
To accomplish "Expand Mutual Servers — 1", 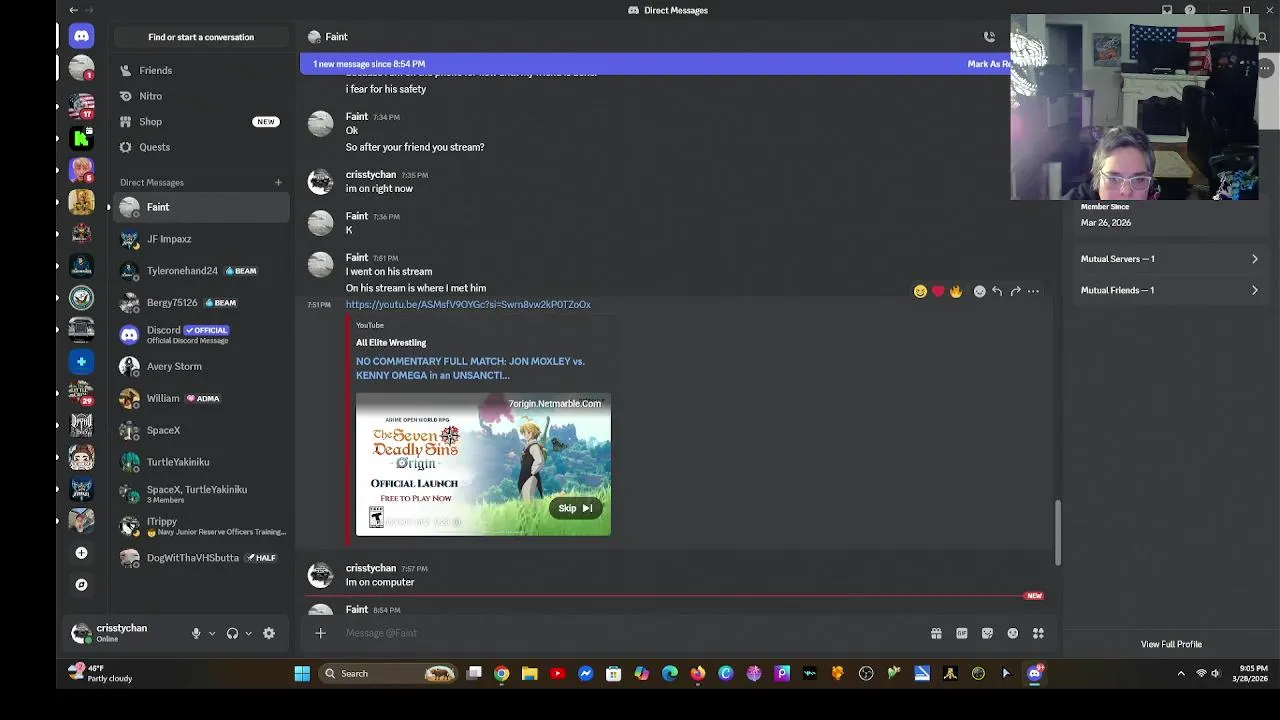I will coord(1169,259).
